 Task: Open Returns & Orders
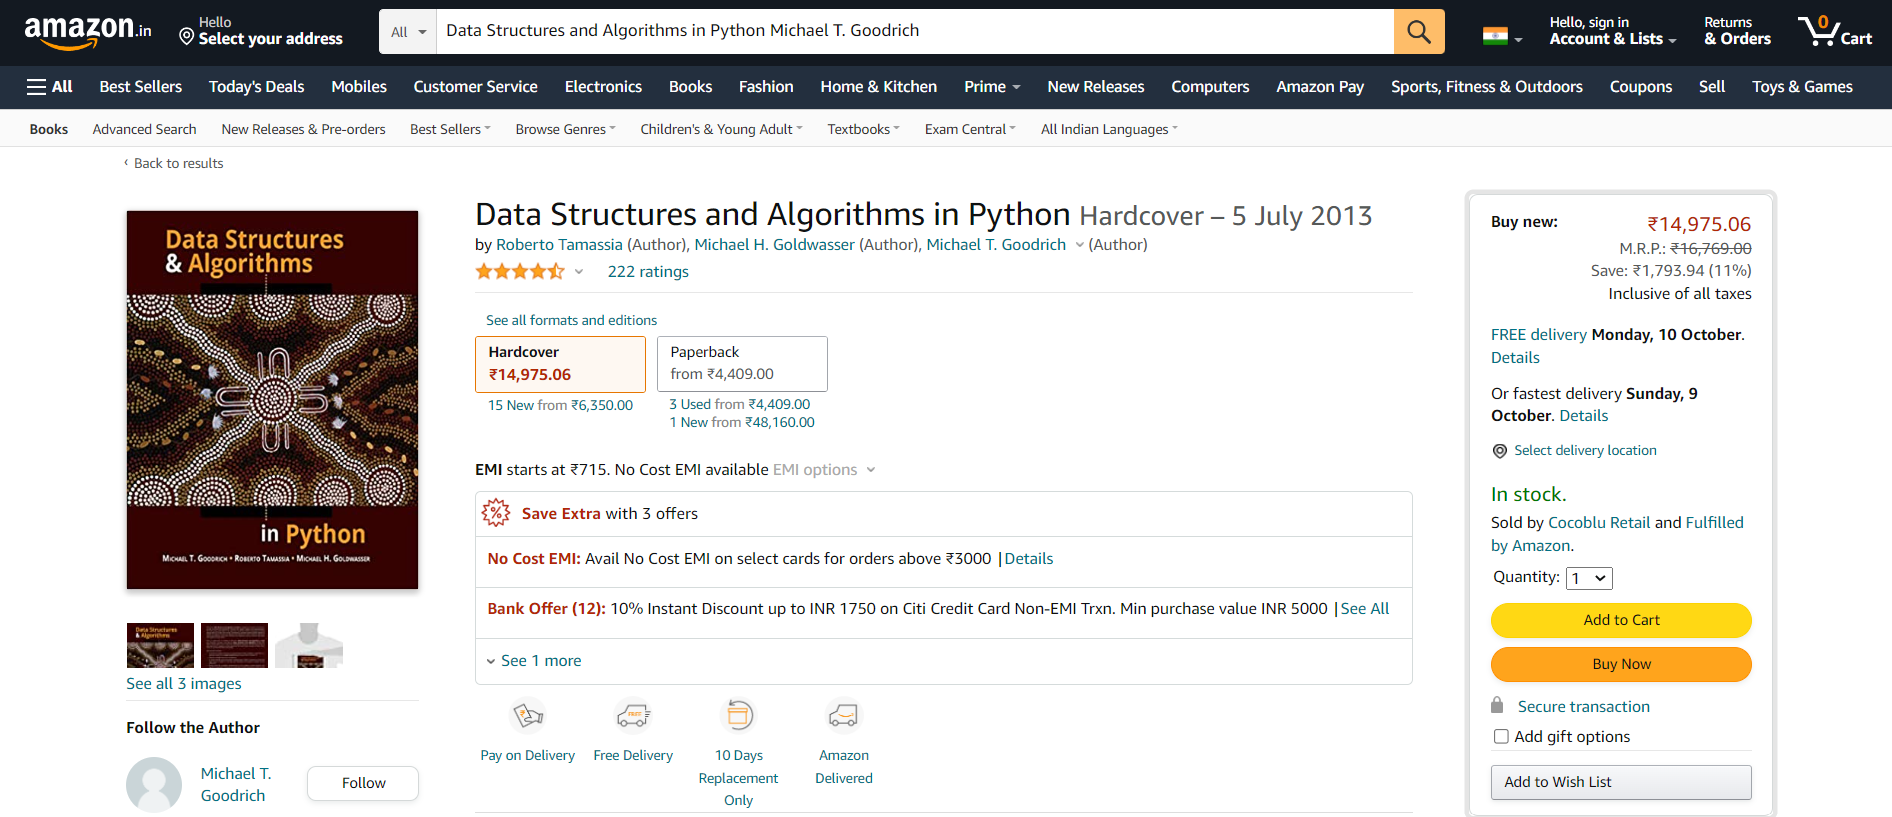coord(1737,31)
